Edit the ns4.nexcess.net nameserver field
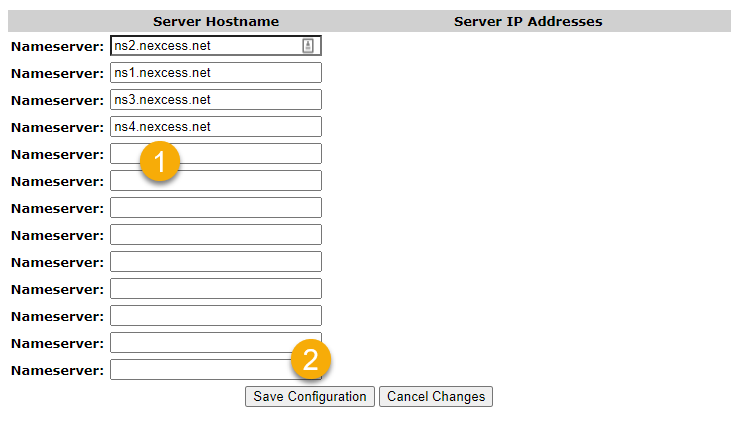Screen dimensions: 738x421 [x=215, y=127]
